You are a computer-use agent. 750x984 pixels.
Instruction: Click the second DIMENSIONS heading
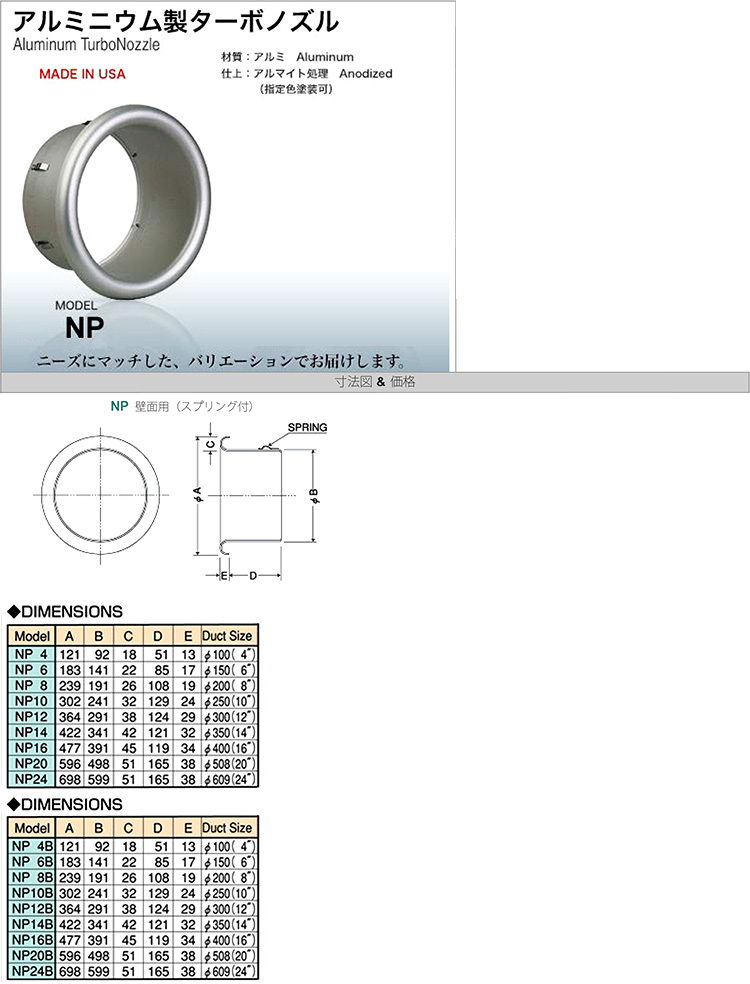(65, 805)
